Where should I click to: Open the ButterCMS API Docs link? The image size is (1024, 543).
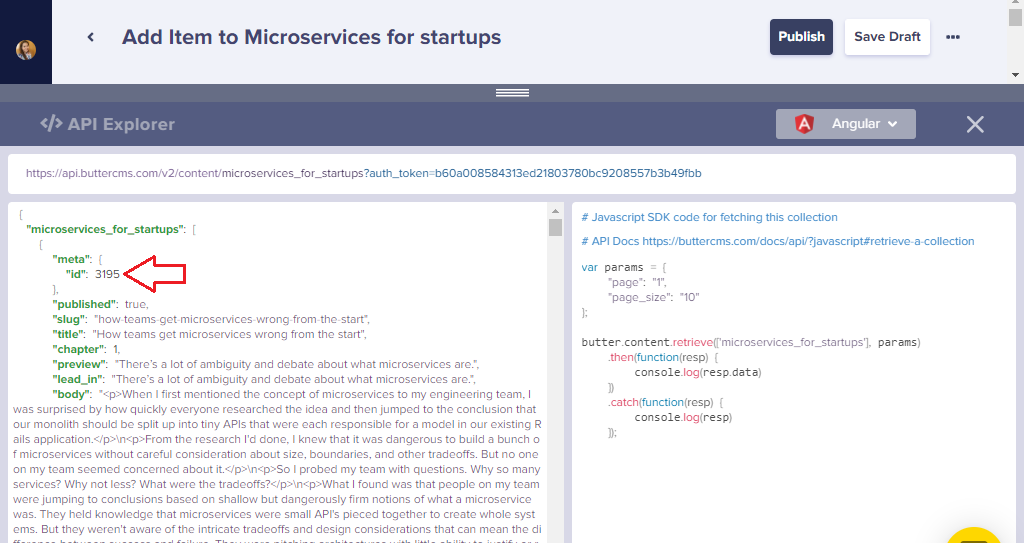click(x=808, y=241)
